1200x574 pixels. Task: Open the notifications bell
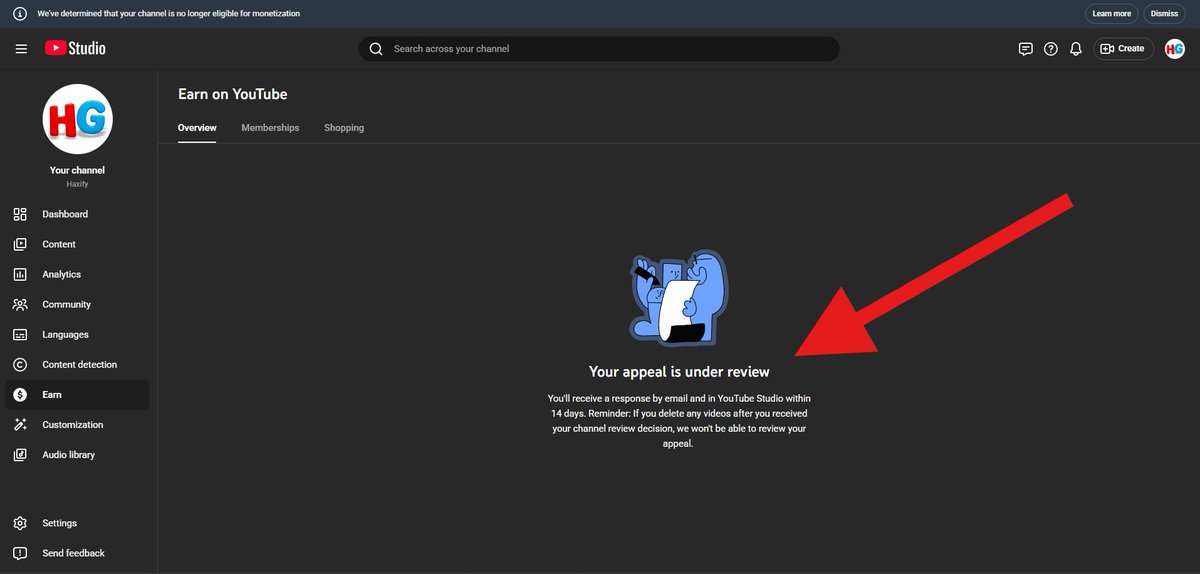(1076, 48)
